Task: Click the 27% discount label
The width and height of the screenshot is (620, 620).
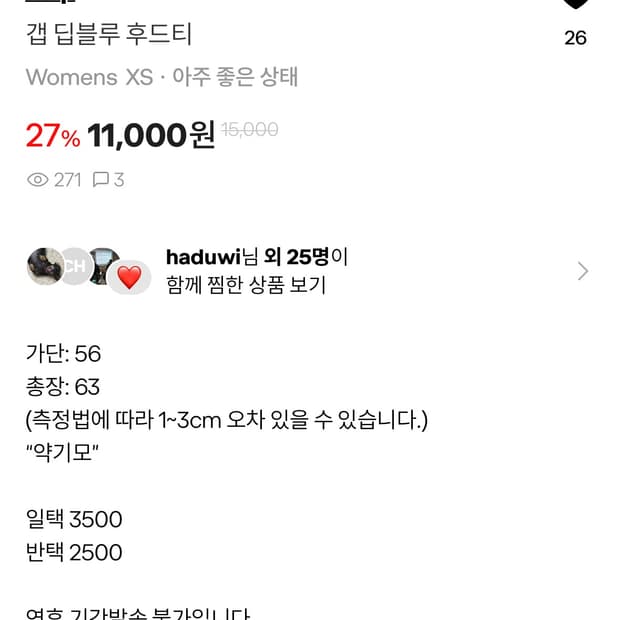Action: pyautogui.click(x=53, y=136)
